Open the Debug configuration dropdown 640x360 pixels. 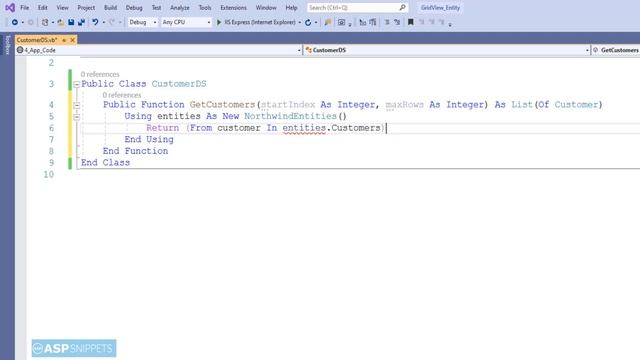[142, 22]
